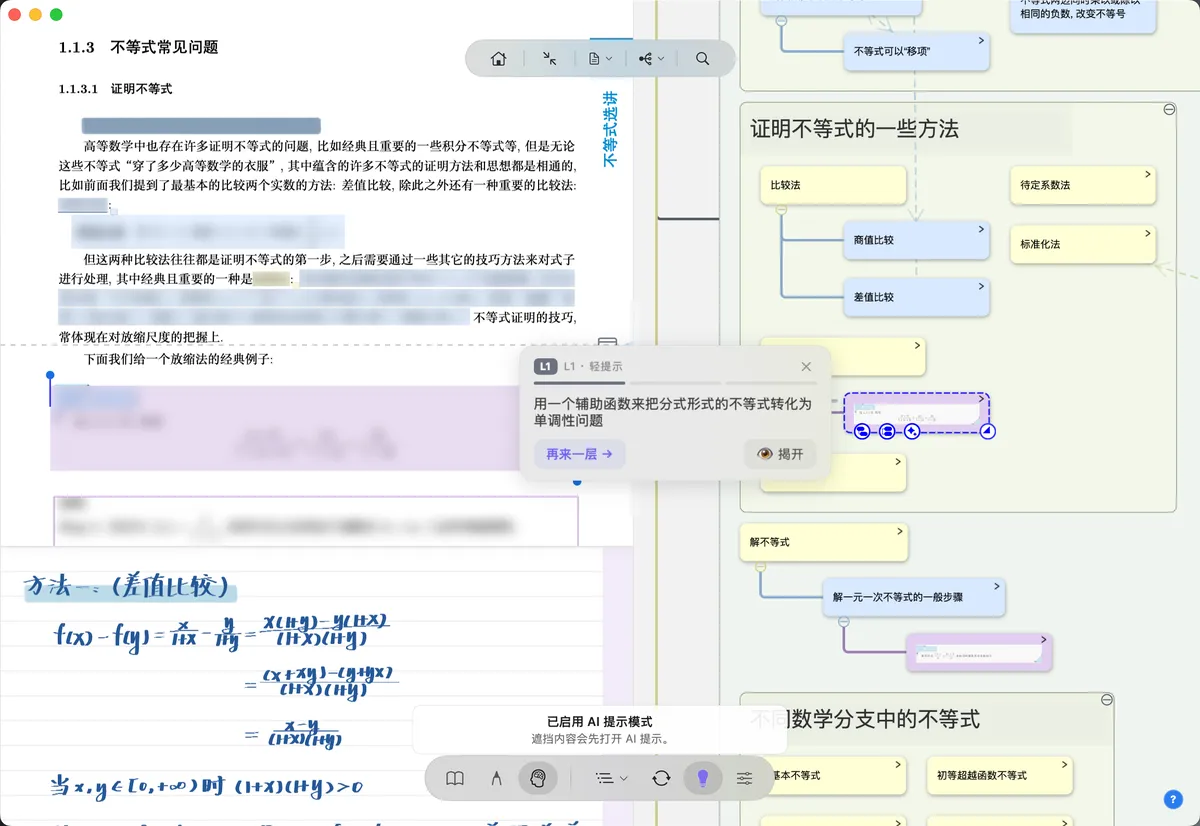Click the 不同数学分支中的不等式 group title
The image size is (1200, 826).
pyautogui.click(x=864, y=719)
